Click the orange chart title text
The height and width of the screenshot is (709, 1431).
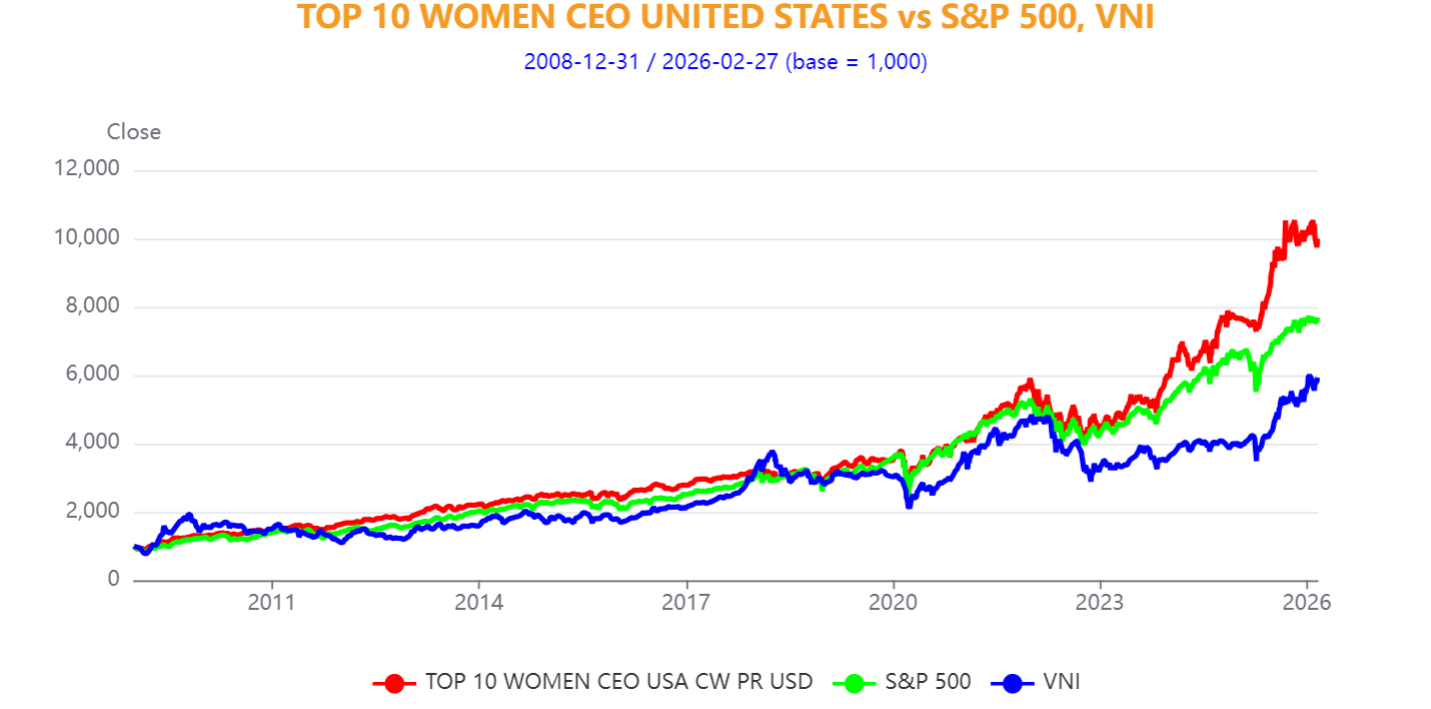(725, 17)
